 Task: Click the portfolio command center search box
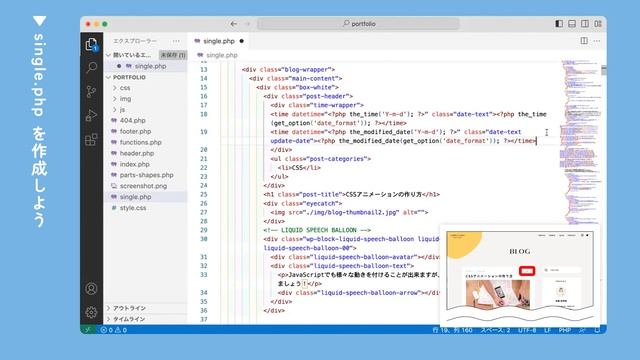pyautogui.click(x=358, y=24)
